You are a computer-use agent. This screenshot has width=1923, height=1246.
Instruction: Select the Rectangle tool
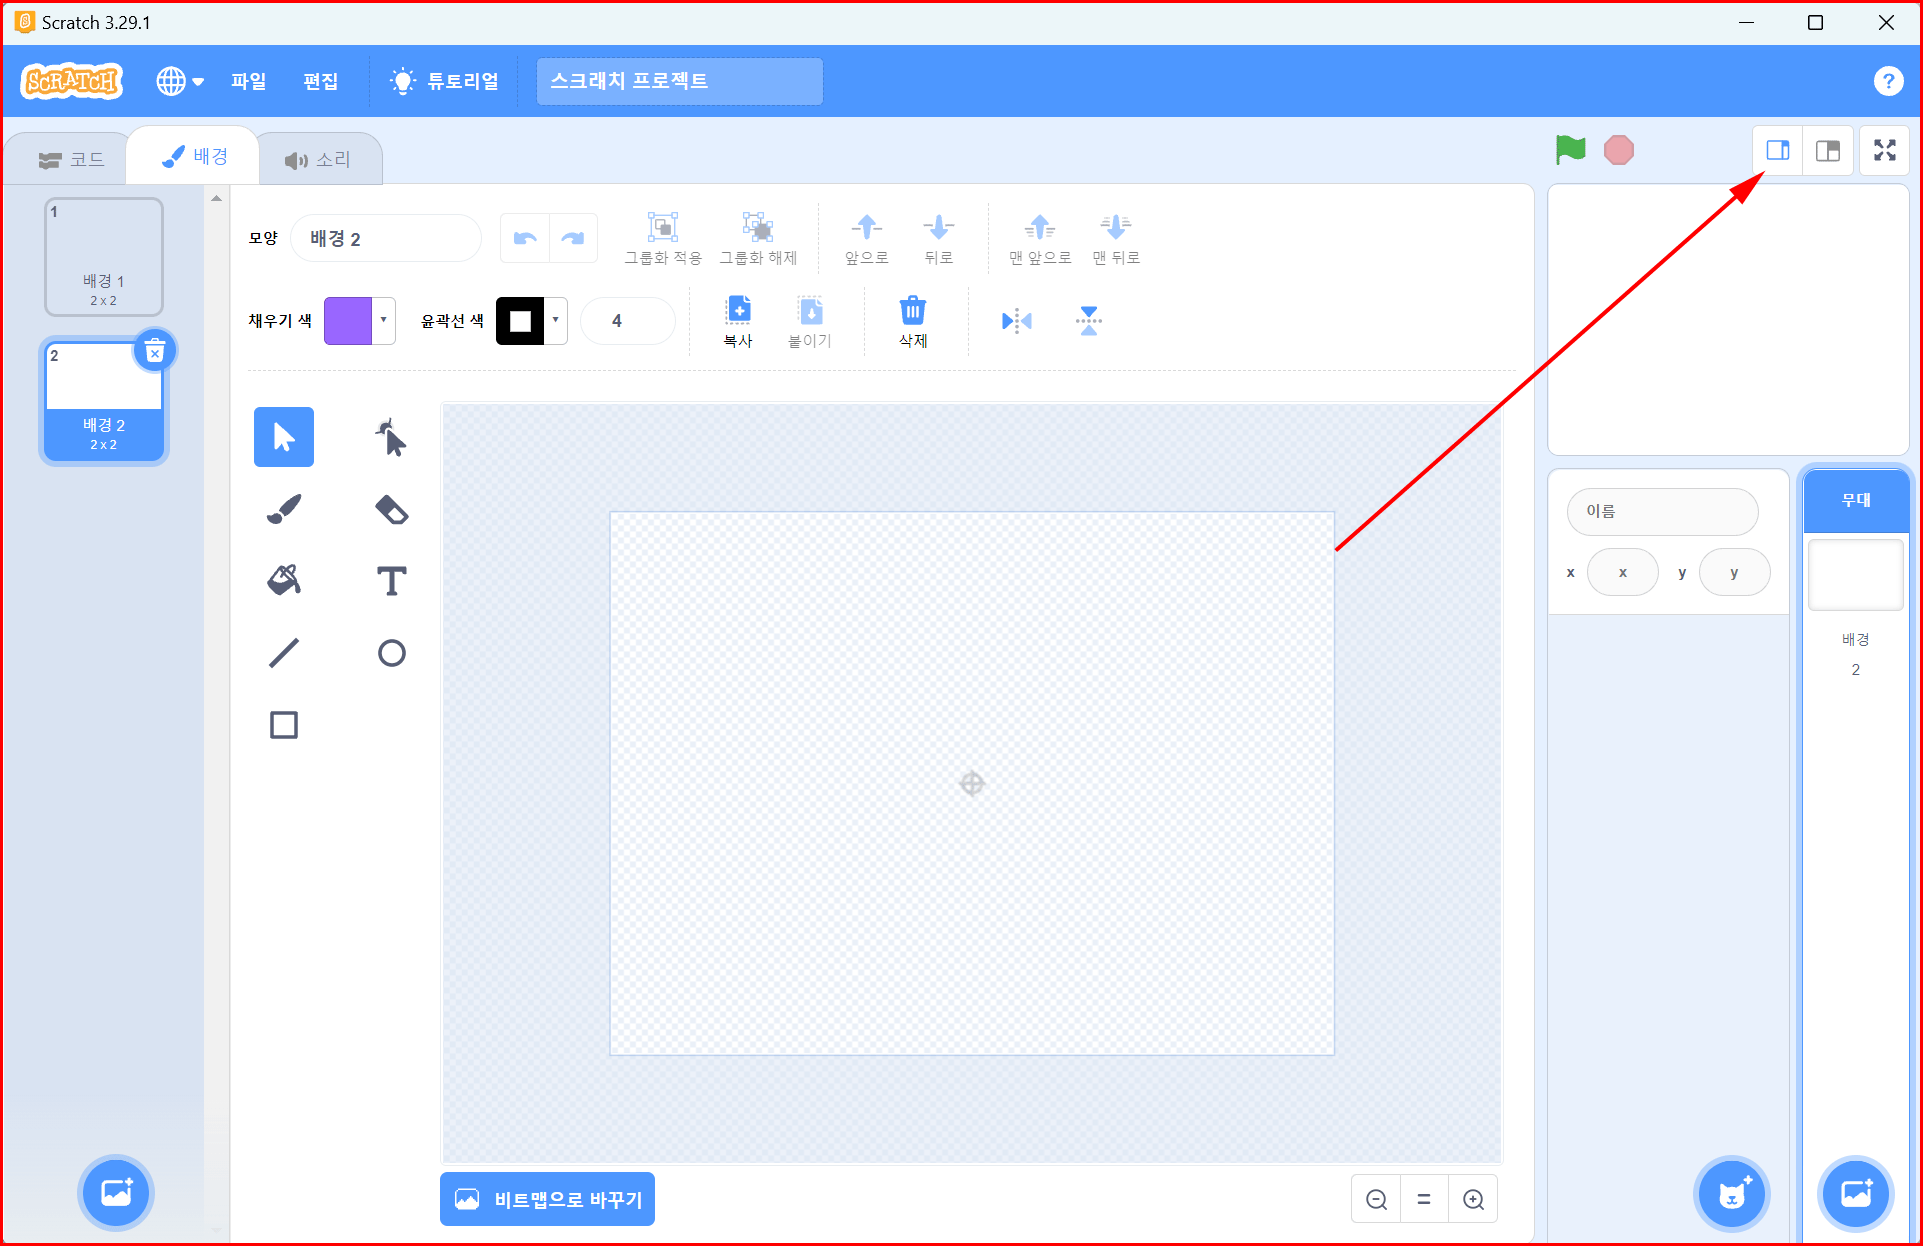284,725
